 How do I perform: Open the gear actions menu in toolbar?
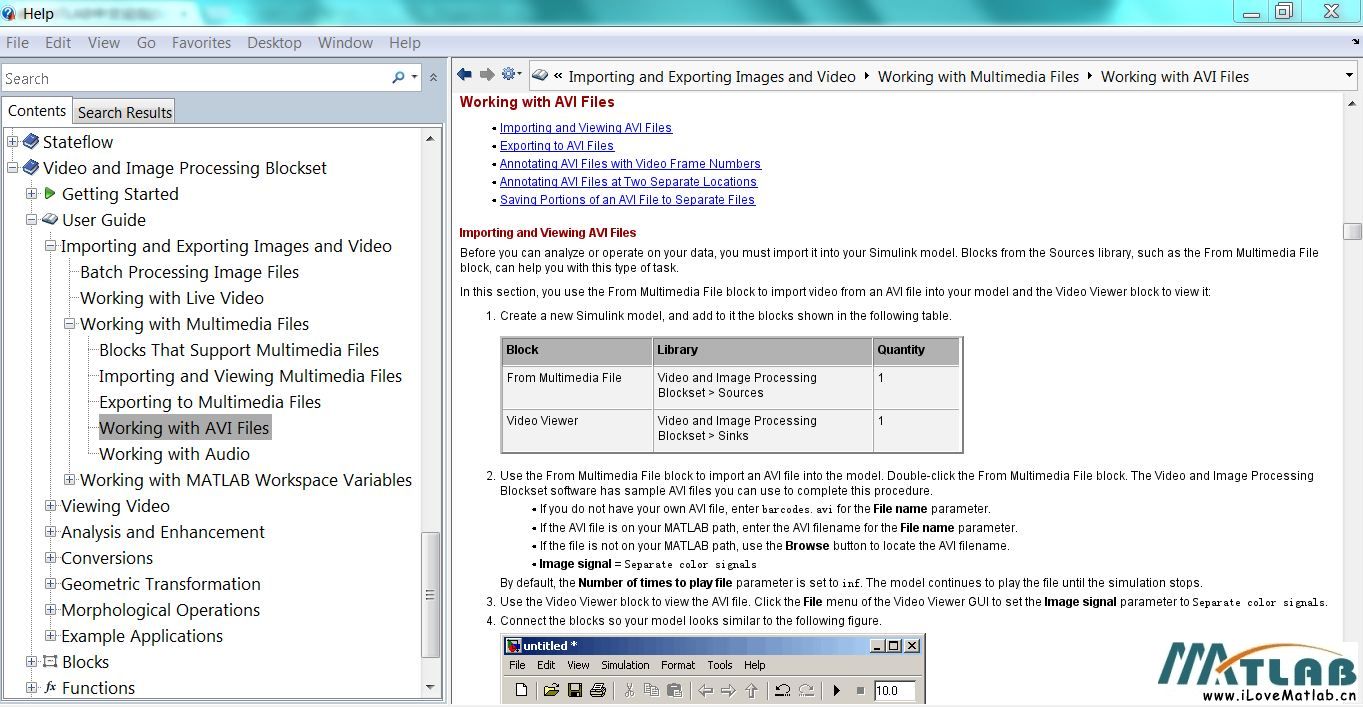tap(511, 75)
